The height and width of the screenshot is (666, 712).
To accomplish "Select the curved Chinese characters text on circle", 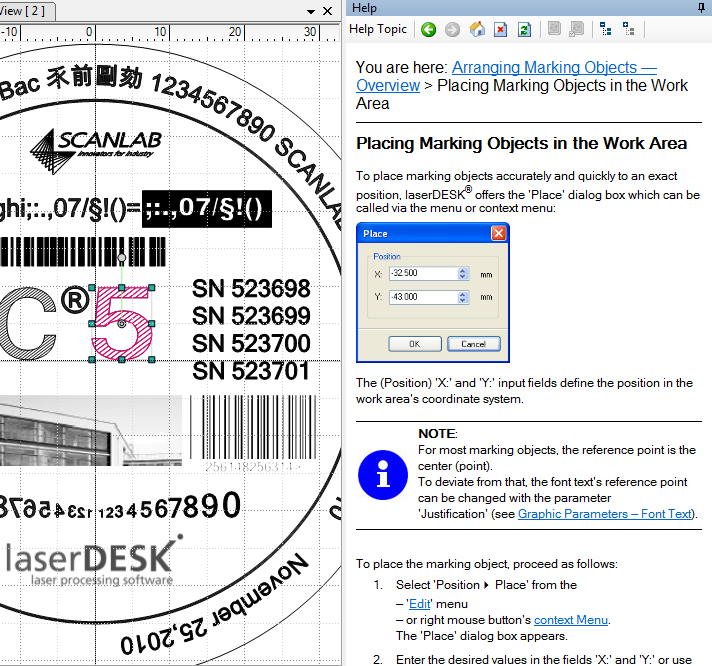I will 95,77.
